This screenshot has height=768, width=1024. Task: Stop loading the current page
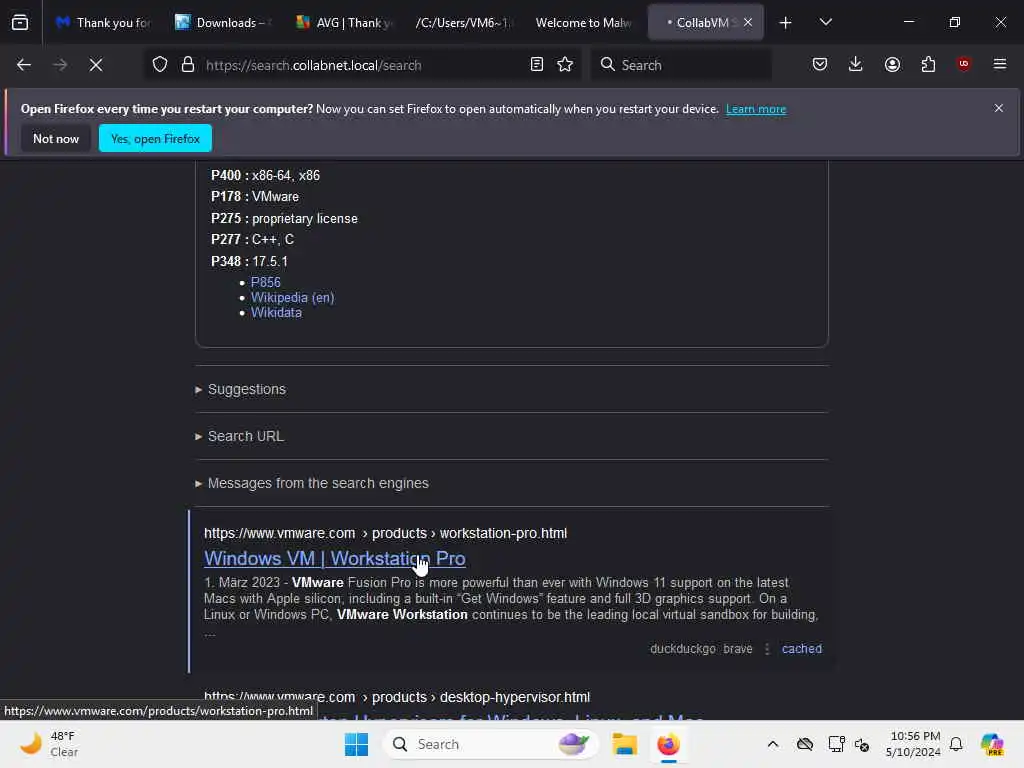[96, 65]
